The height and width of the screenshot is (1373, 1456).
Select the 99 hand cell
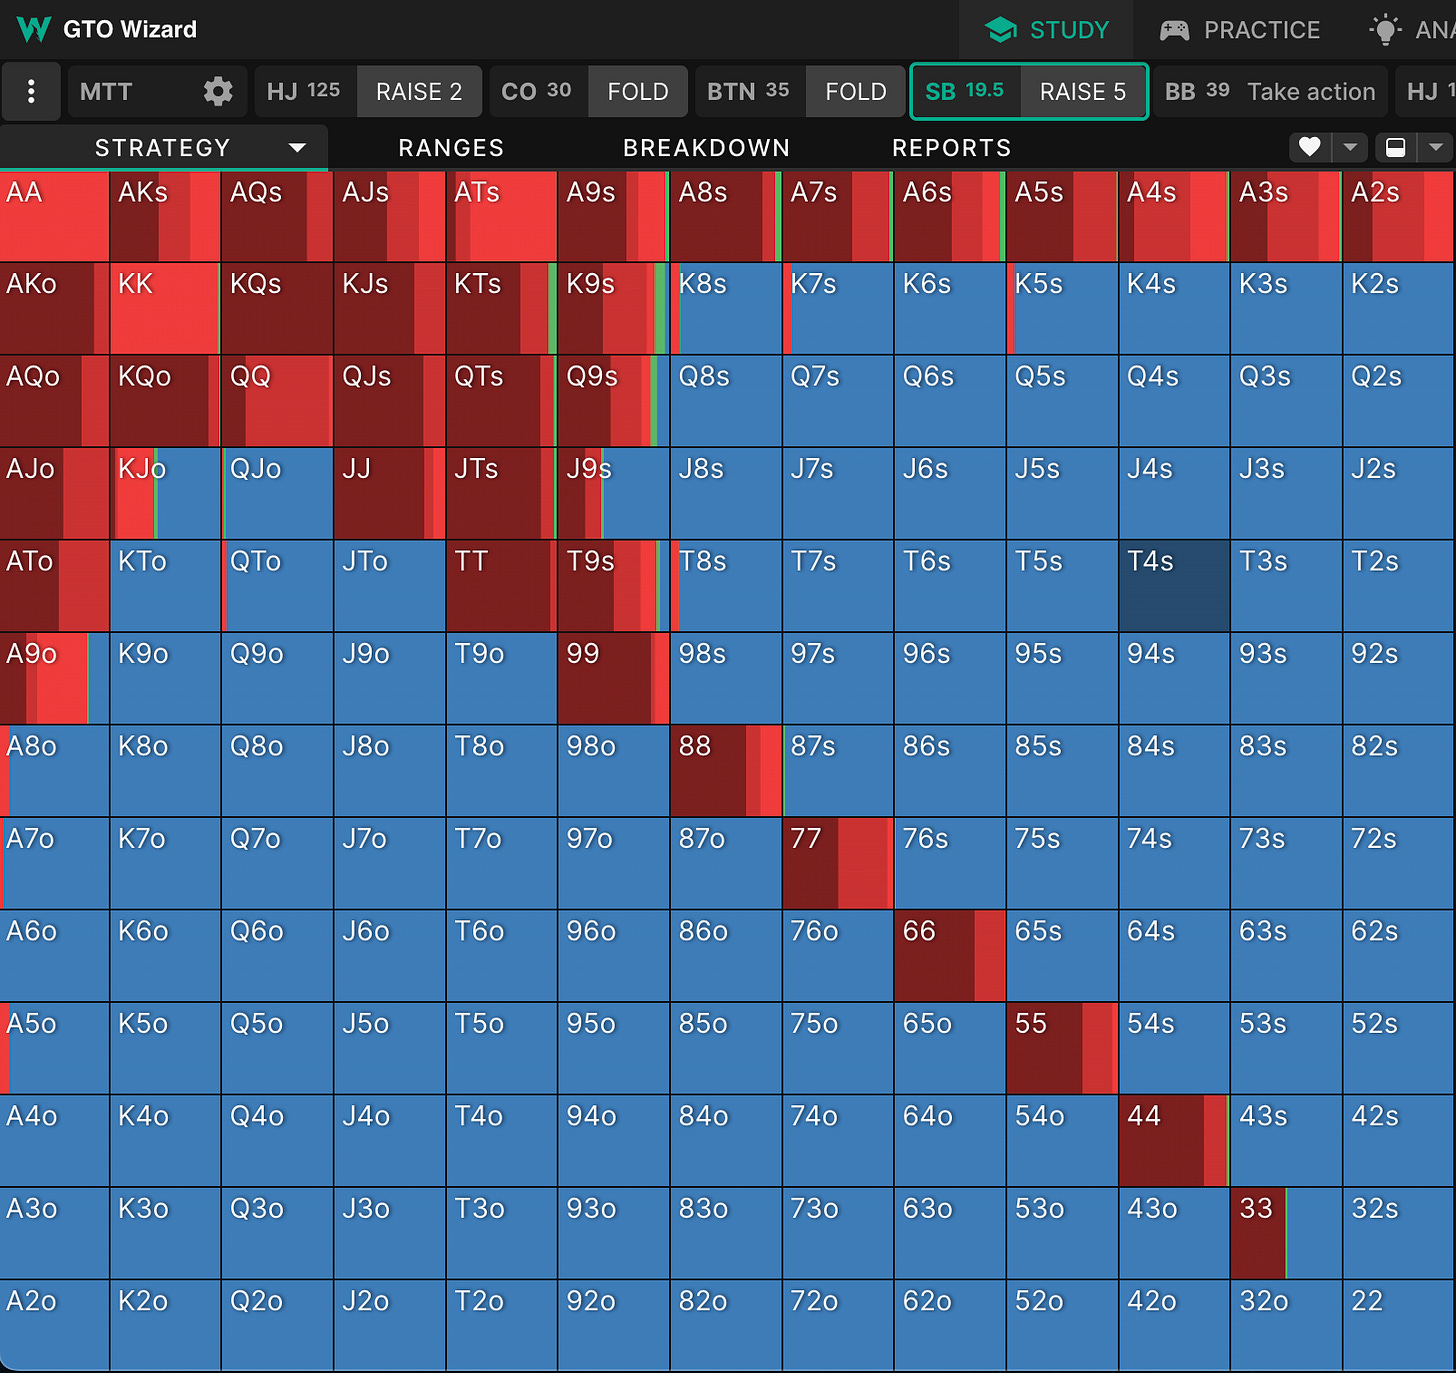tap(613, 678)
